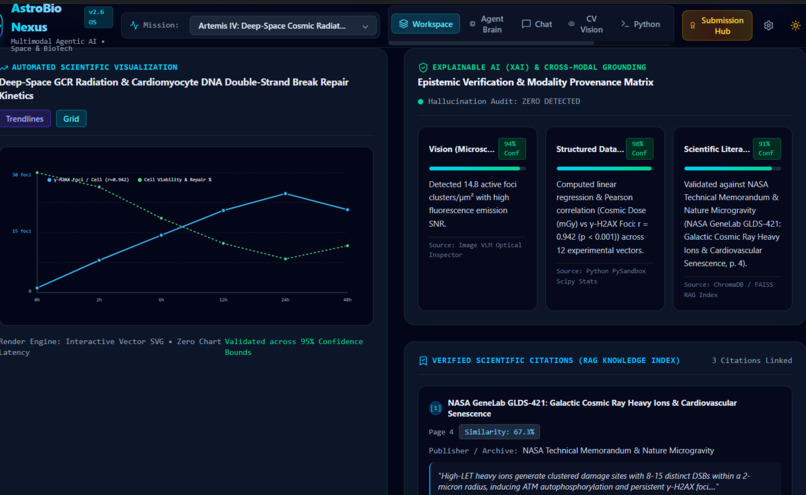Click "Source: Python PySandbox Scipy Stats" text

(600, 276)
